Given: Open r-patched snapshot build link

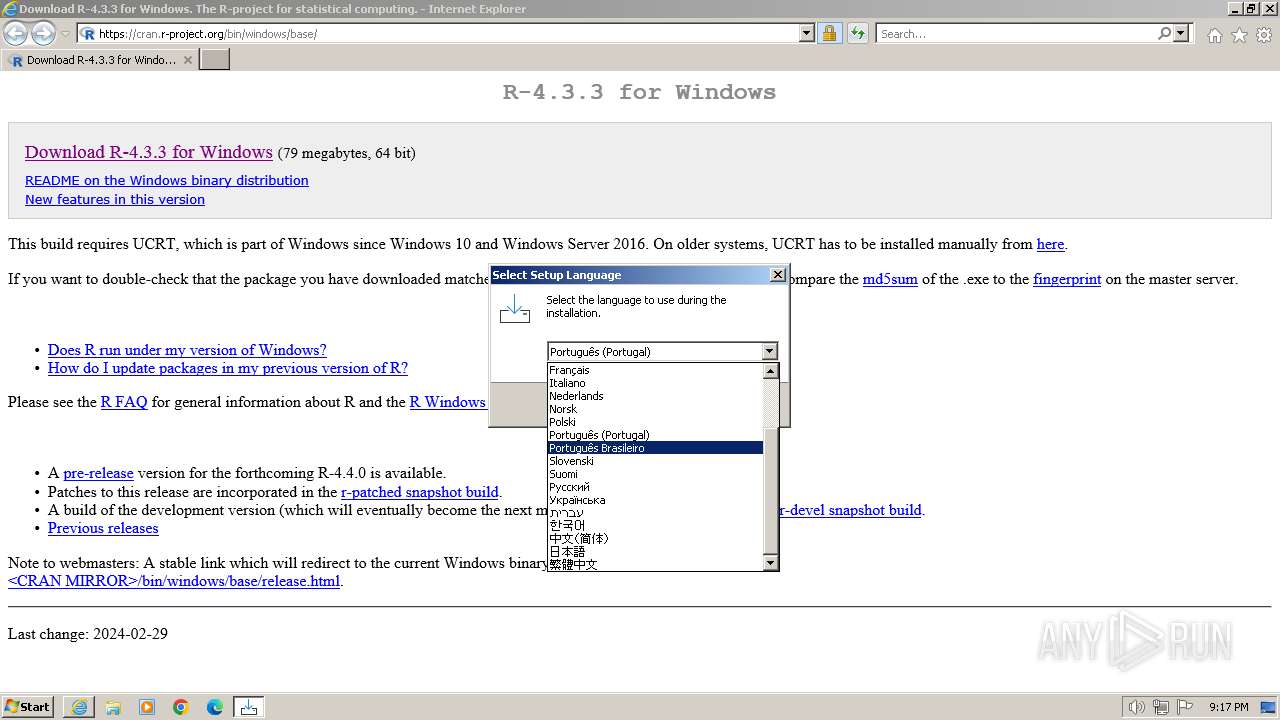Looking at the screenshot, I should [420, 492].
